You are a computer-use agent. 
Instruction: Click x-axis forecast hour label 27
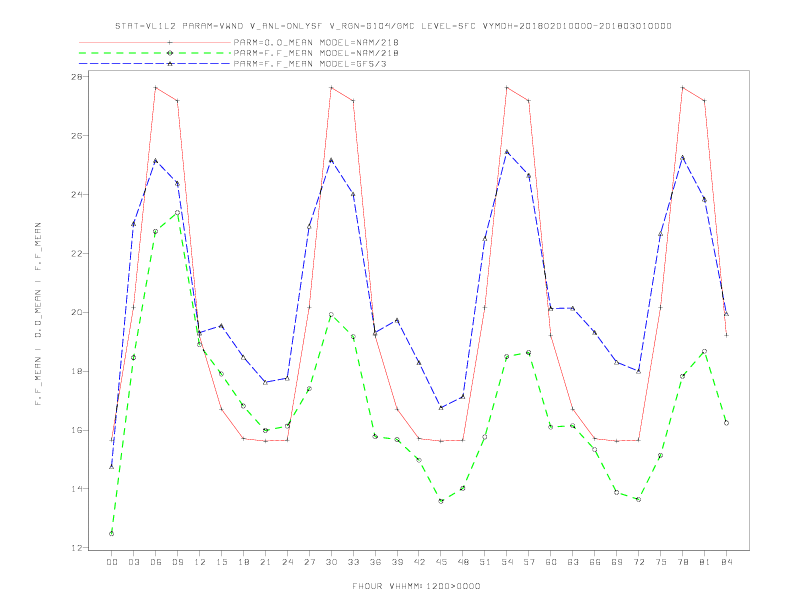coord(309,562)
